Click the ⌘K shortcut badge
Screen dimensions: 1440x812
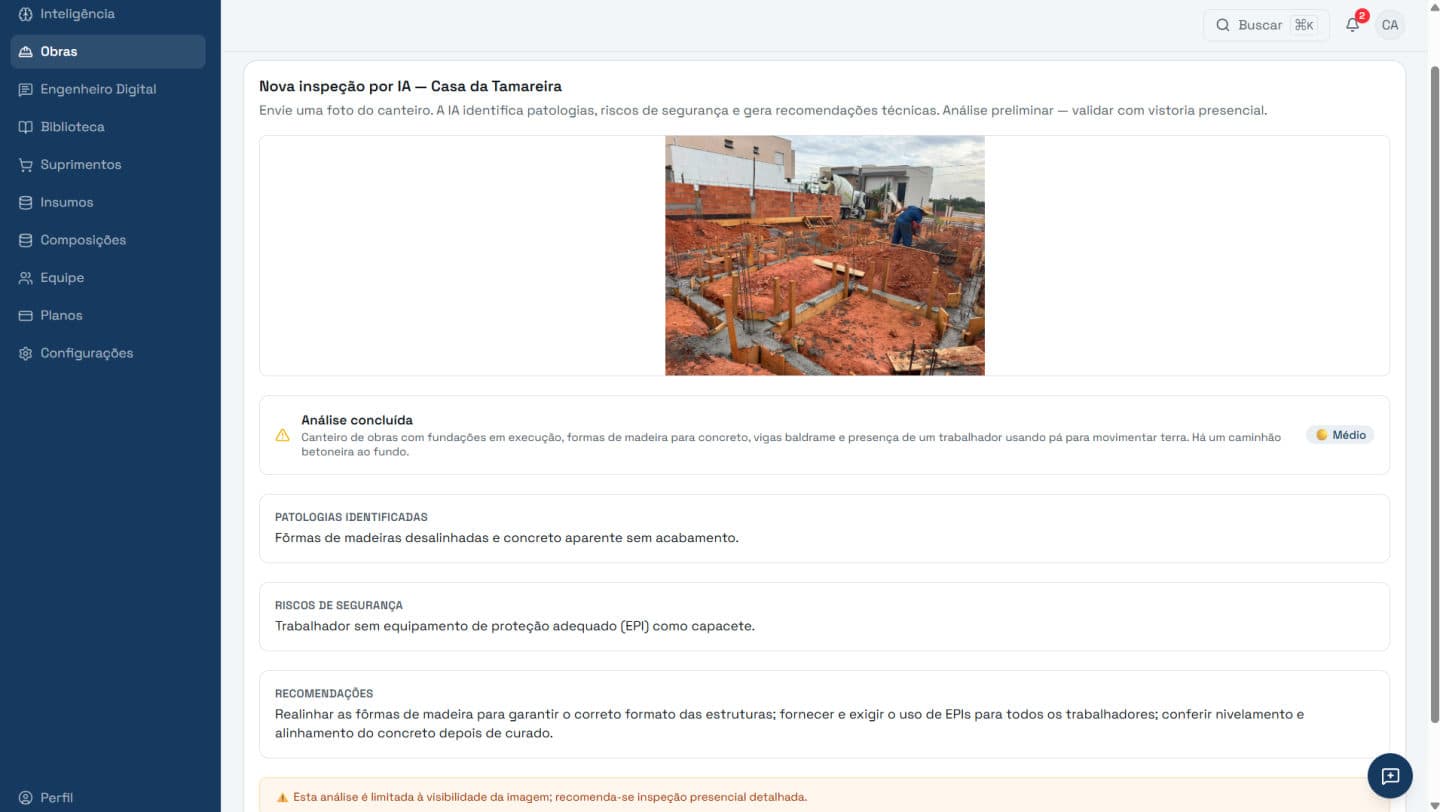[1304, 25]
